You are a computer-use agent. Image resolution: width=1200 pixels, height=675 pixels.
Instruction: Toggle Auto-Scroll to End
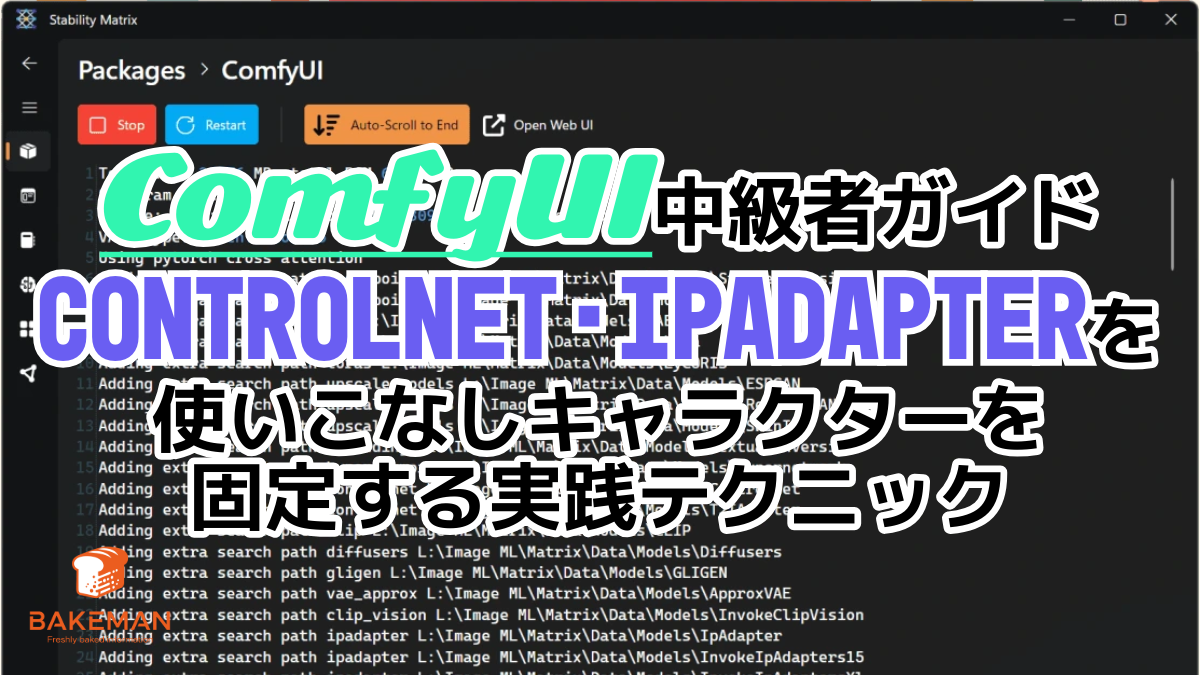click(386, 125)
